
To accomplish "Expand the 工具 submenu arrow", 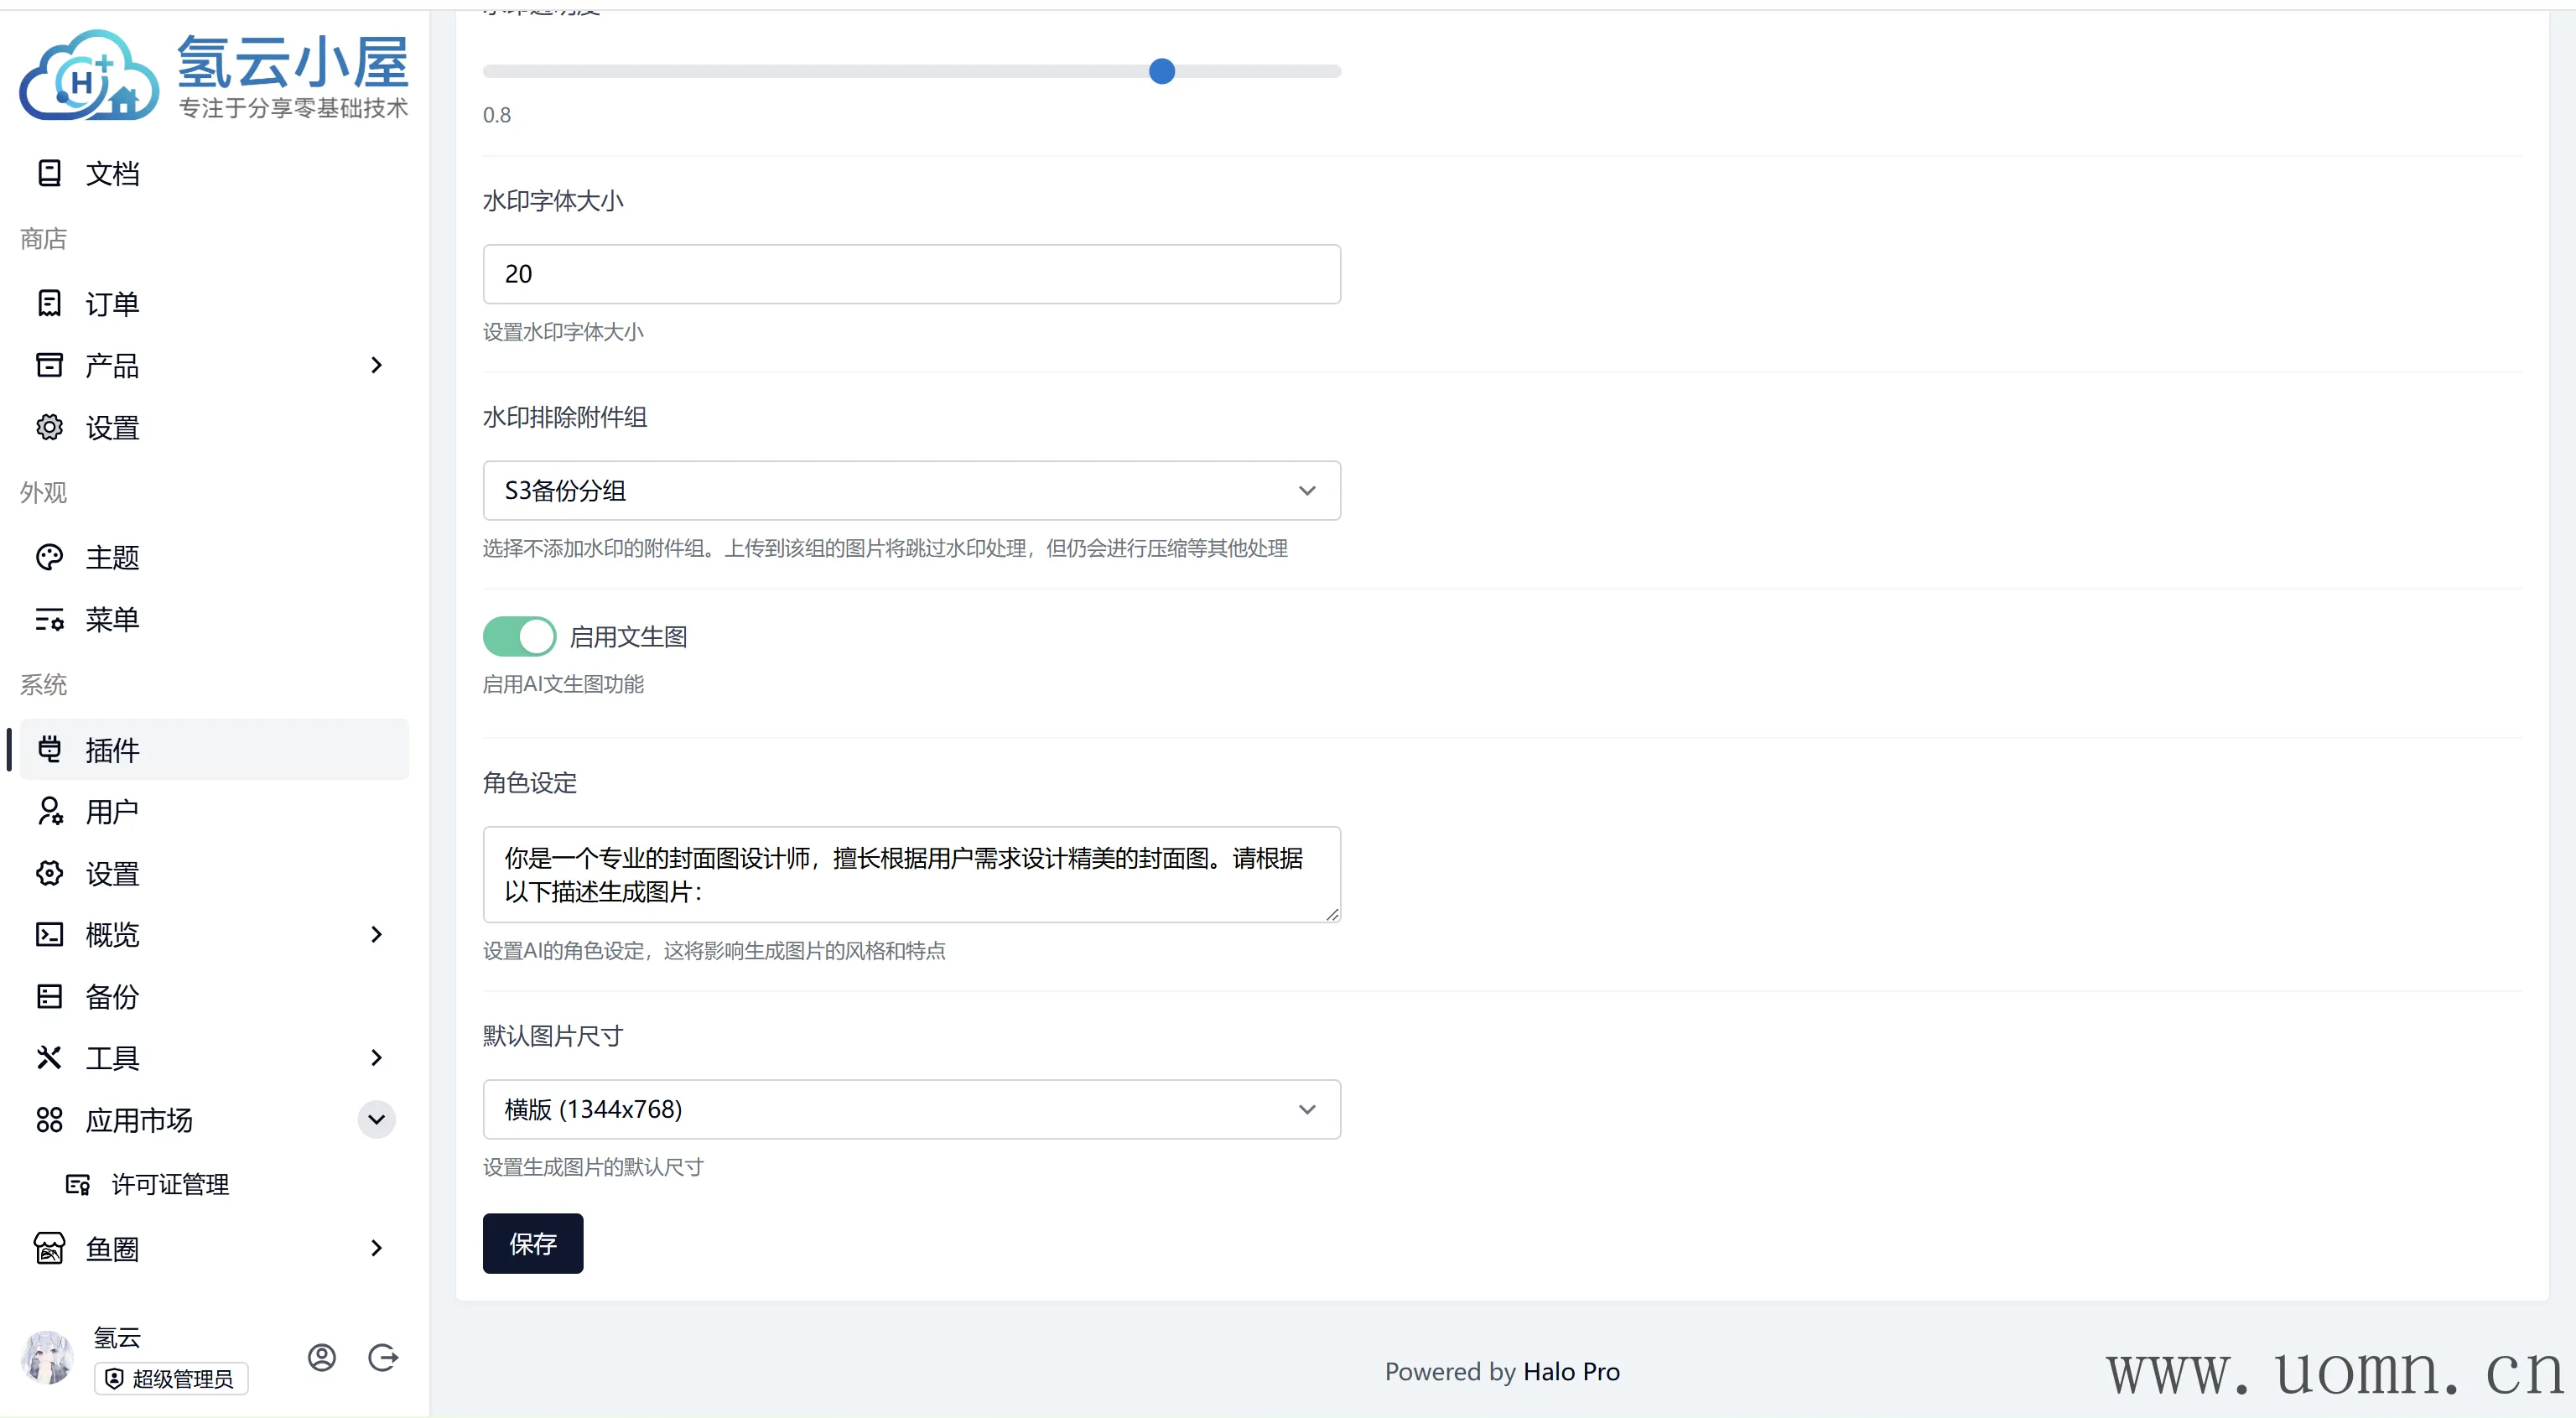I will 376,1057.
